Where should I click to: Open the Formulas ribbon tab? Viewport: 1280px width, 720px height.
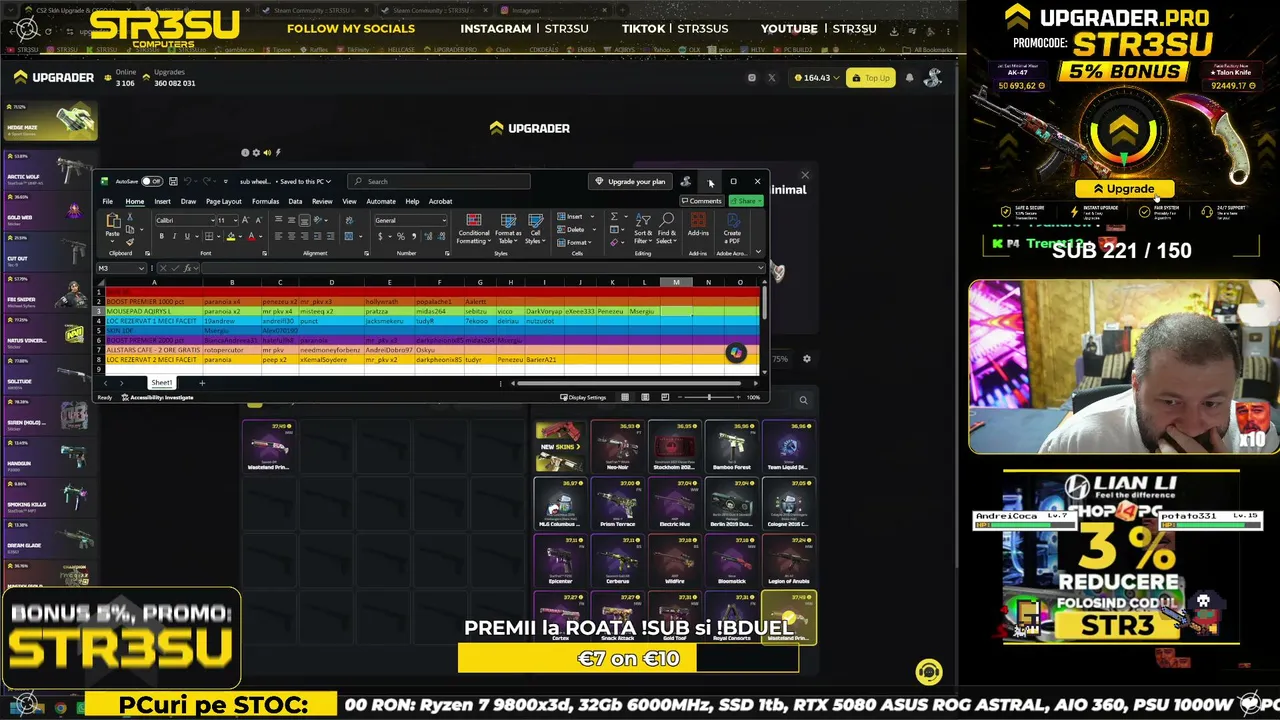265,201
